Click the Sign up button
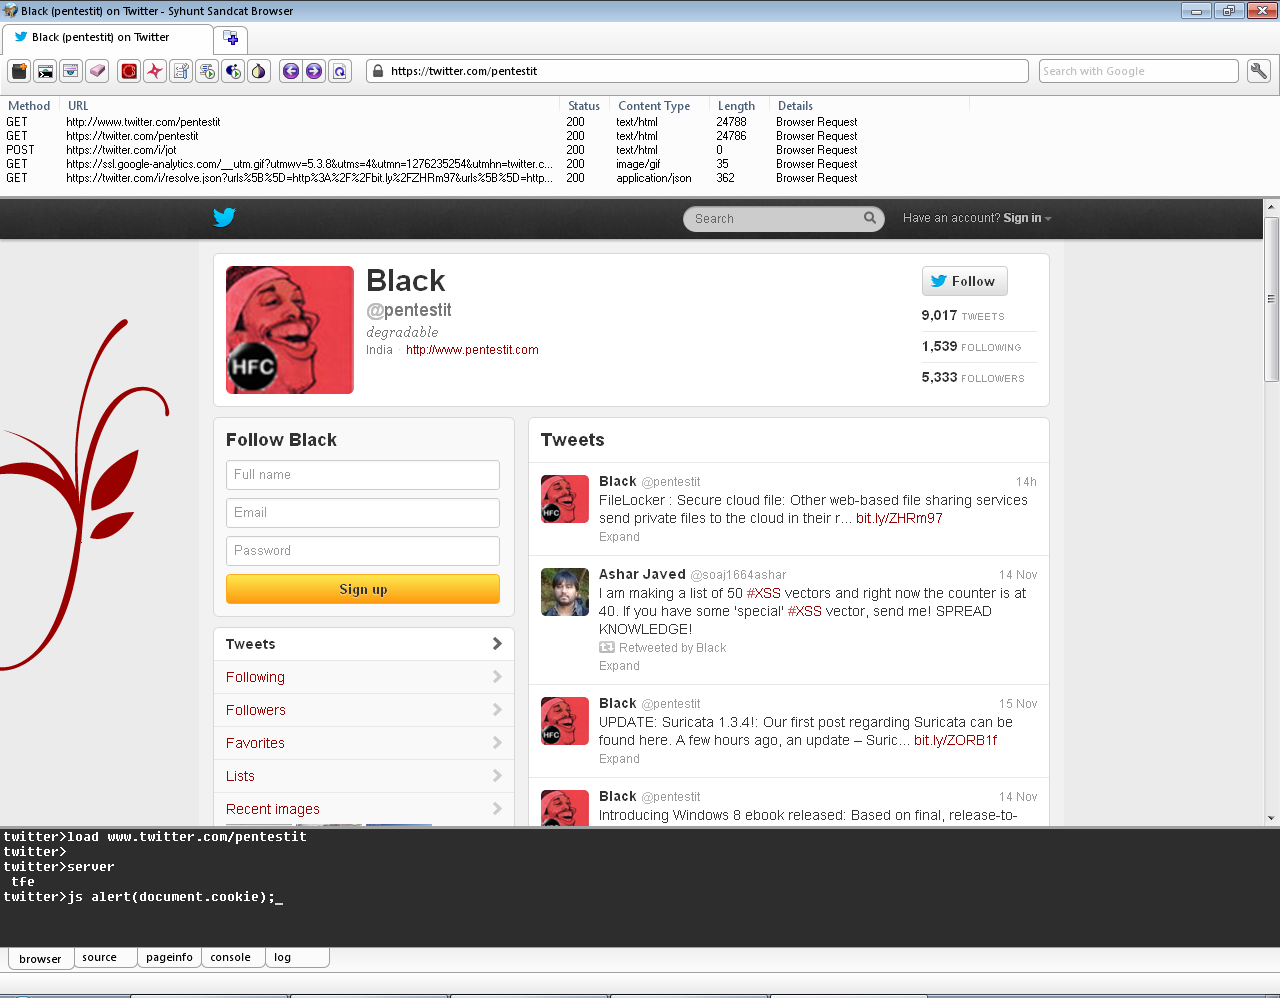The image size is (1280, 998). click(x=363, y=589)
